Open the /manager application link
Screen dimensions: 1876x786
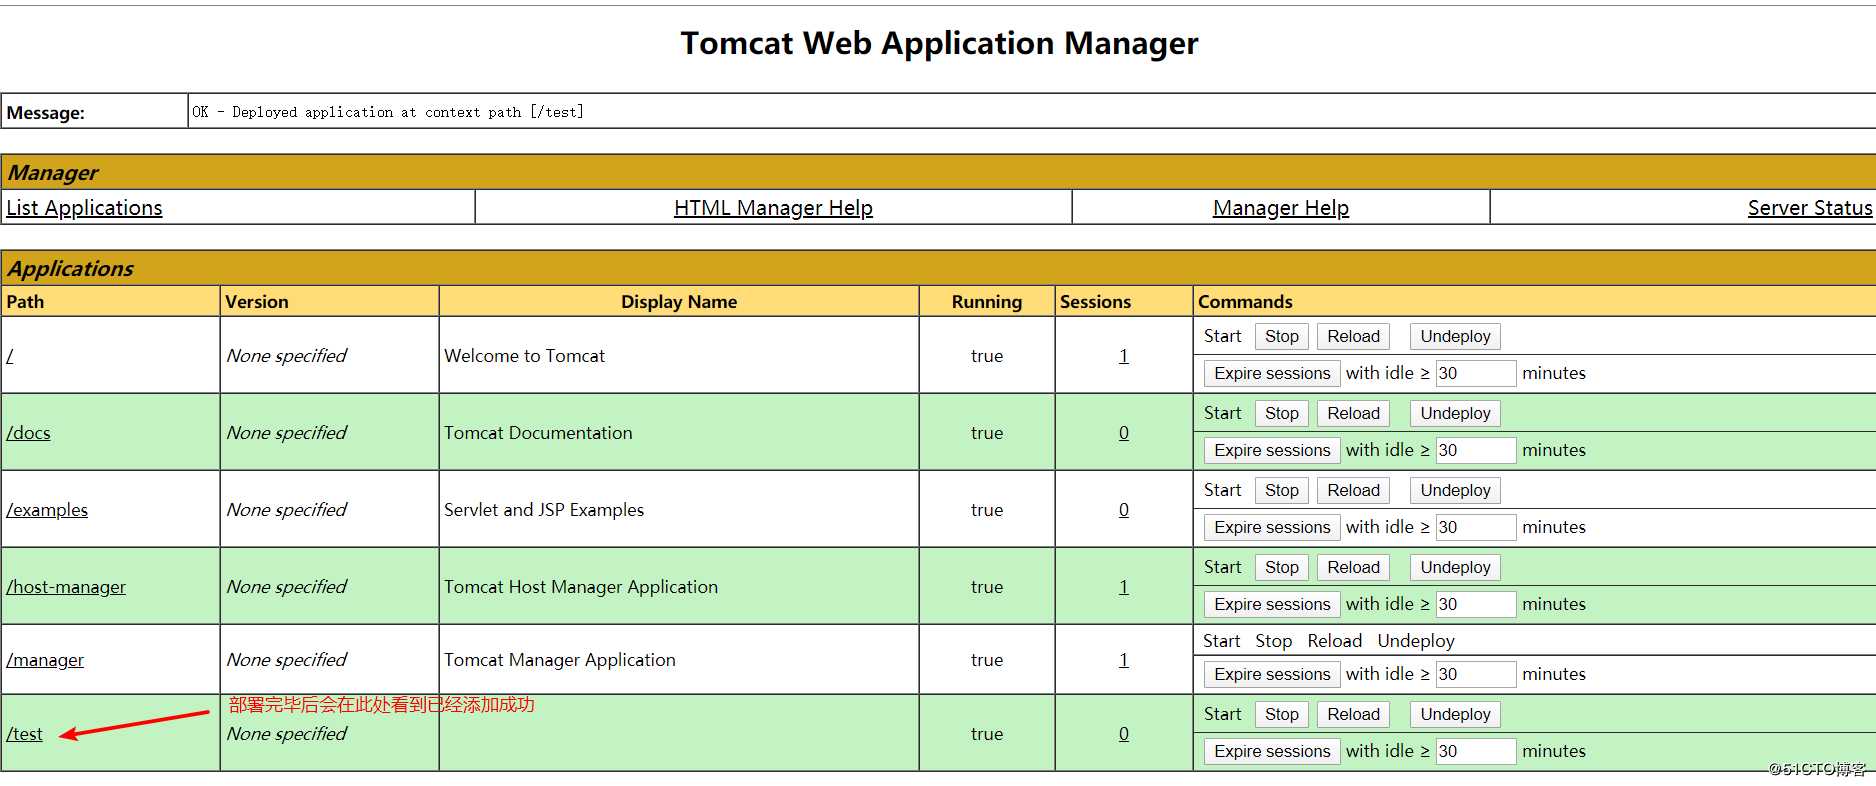click(x=45, y=660)
